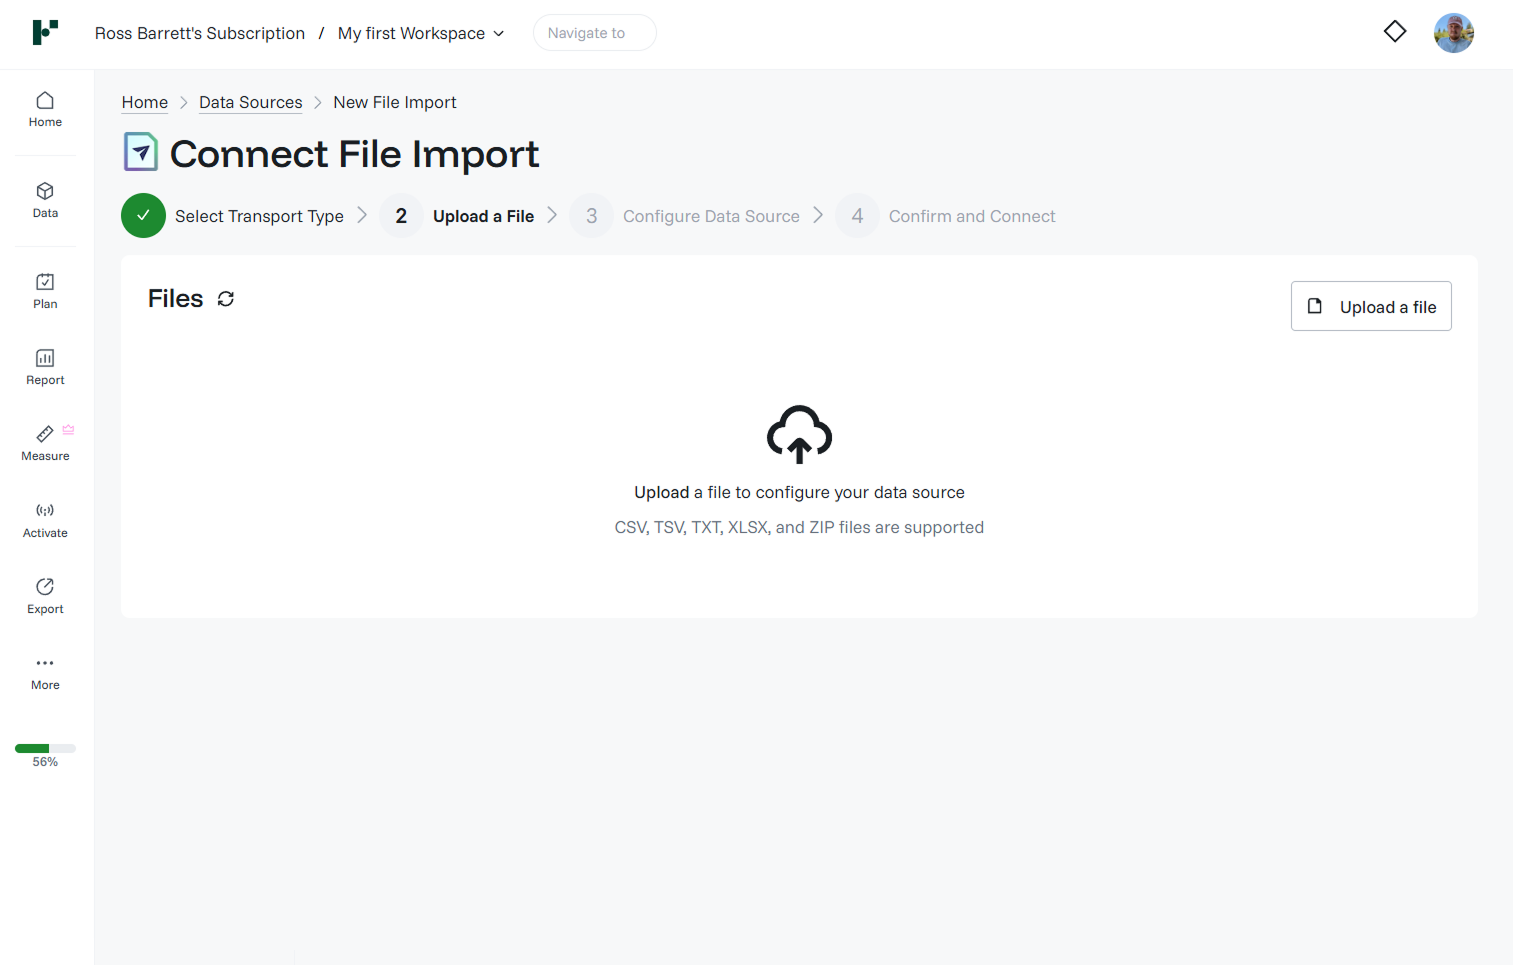Open the Report section in sidebar
1513x965 pixels.
45,368
